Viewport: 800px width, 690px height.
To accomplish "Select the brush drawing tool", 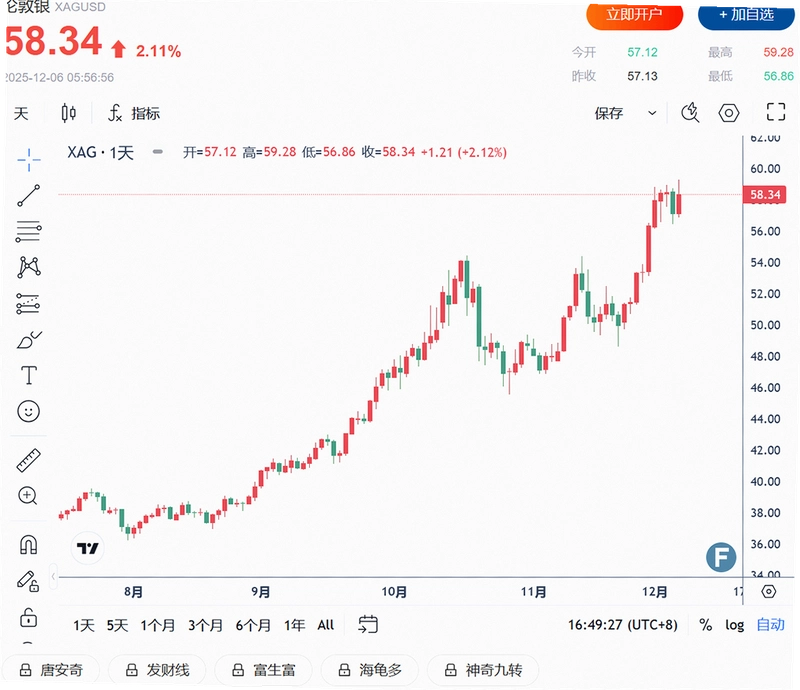I will pos(29,340).
